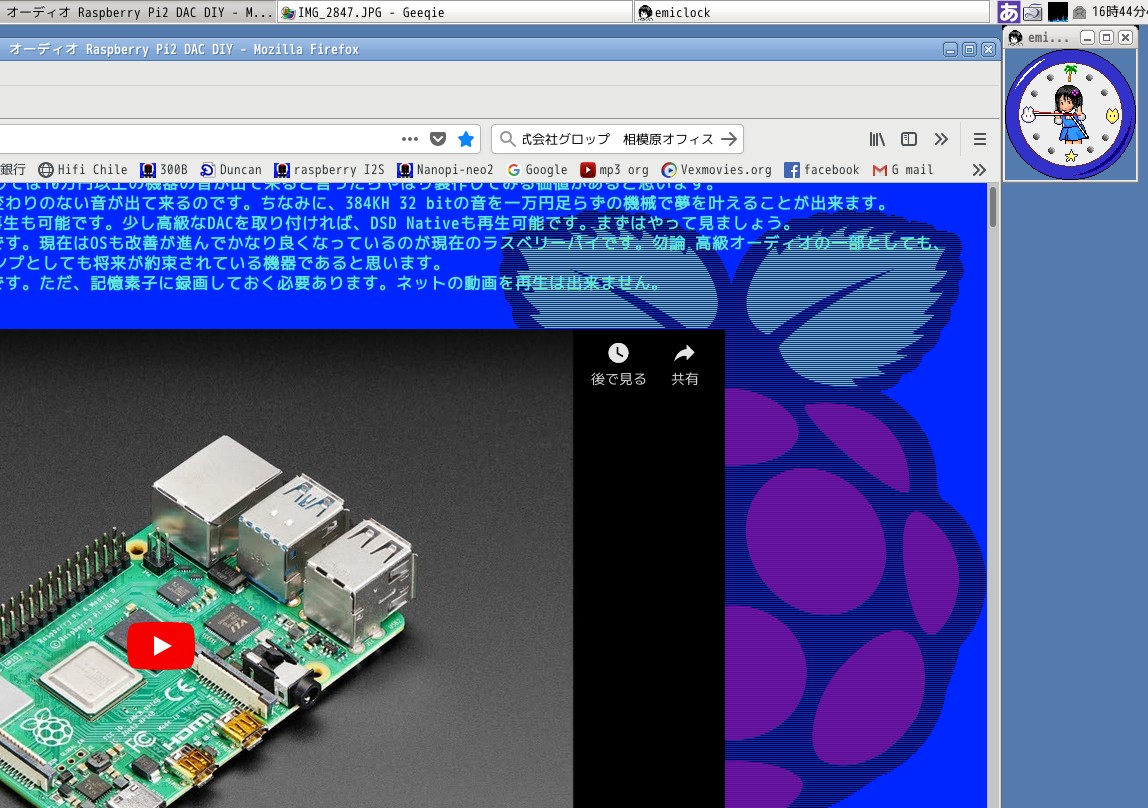Click the search go arrow button

(729, 139)
